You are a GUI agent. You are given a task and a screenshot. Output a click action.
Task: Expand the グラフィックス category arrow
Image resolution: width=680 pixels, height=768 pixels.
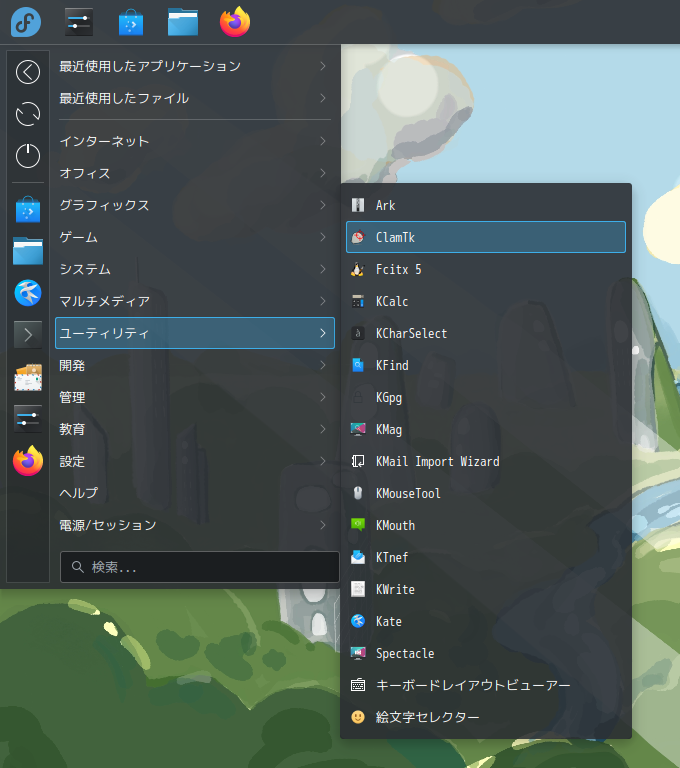pyautogui.click(x=323, y=205)
